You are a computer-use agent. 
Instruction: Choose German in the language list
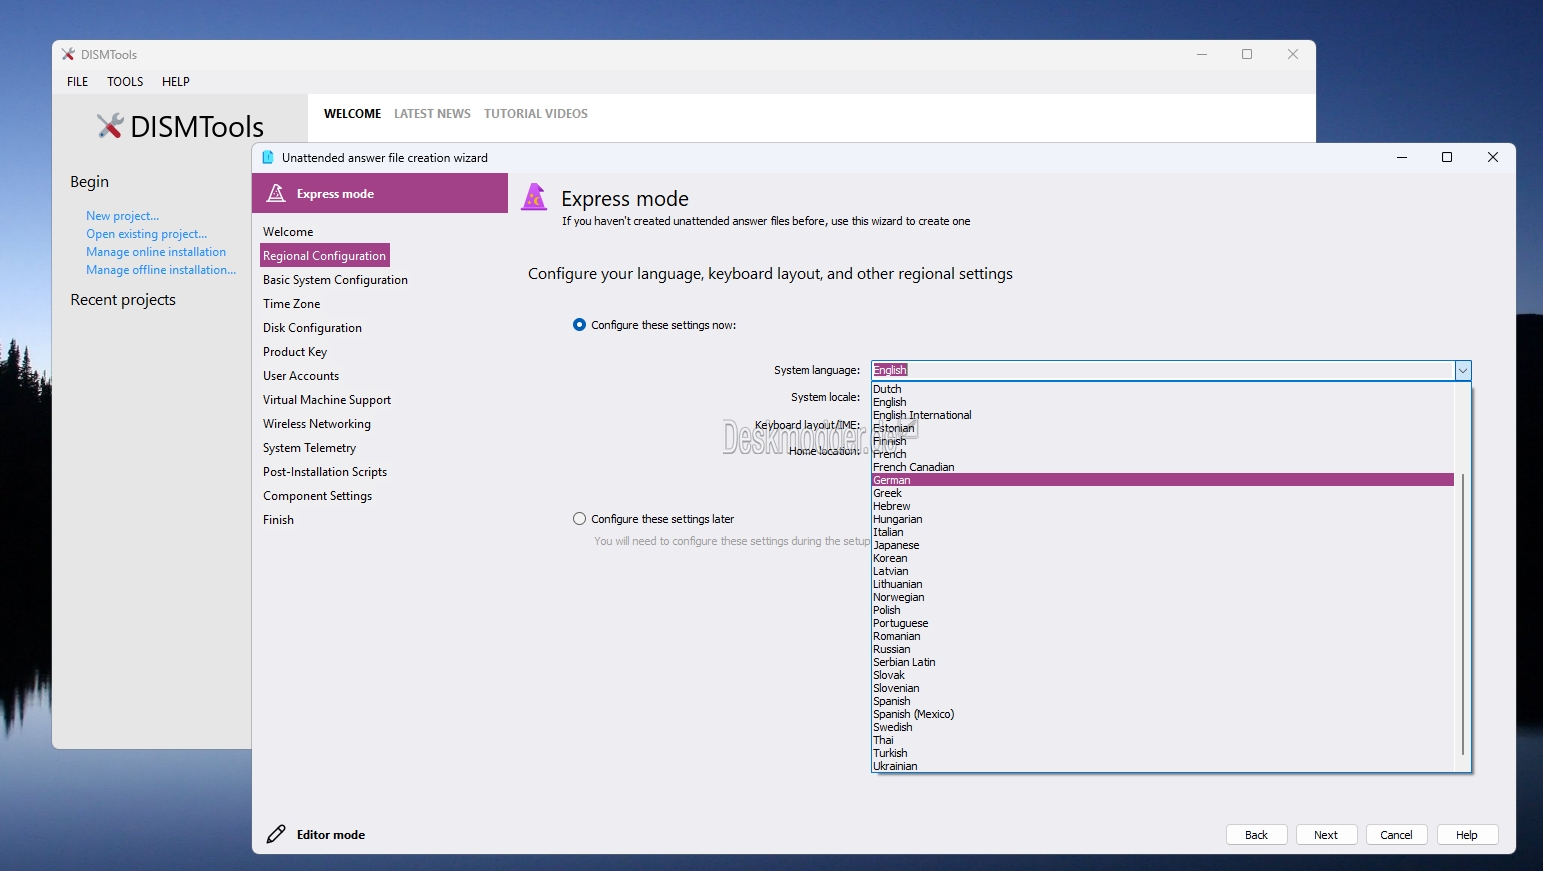point(1163,480)
